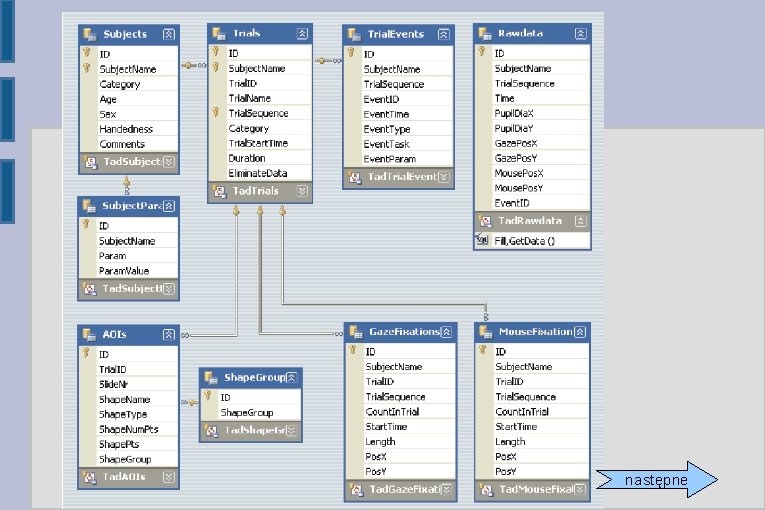765x510 pixels.
Task: Collapse the Subjects table
Action: pos(168,34)
